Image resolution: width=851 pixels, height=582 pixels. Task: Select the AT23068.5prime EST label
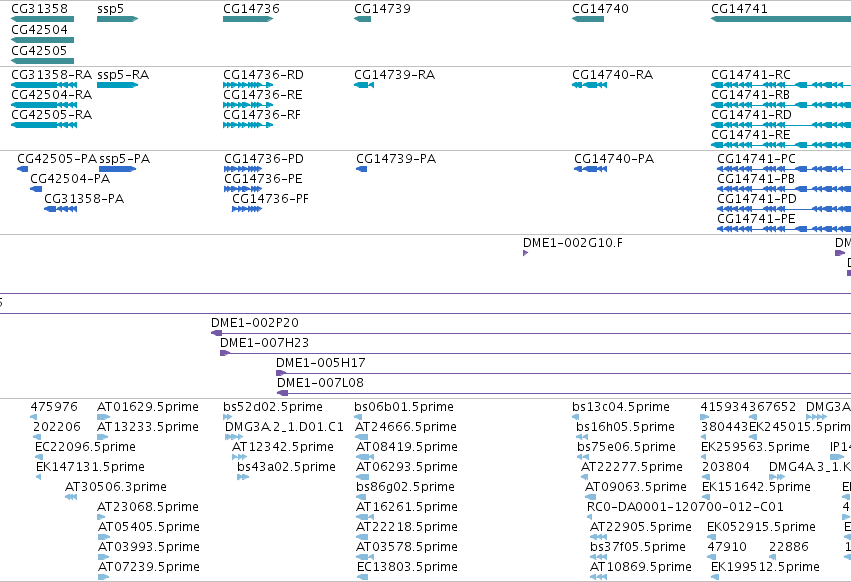pos(148,508)
